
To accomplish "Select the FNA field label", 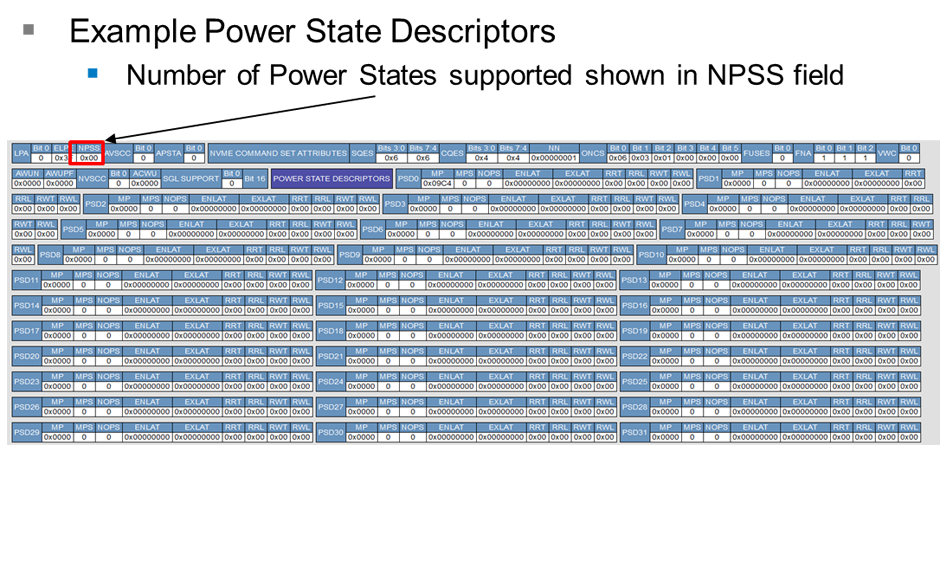I will pyautogui.click(x=804, y=153).
